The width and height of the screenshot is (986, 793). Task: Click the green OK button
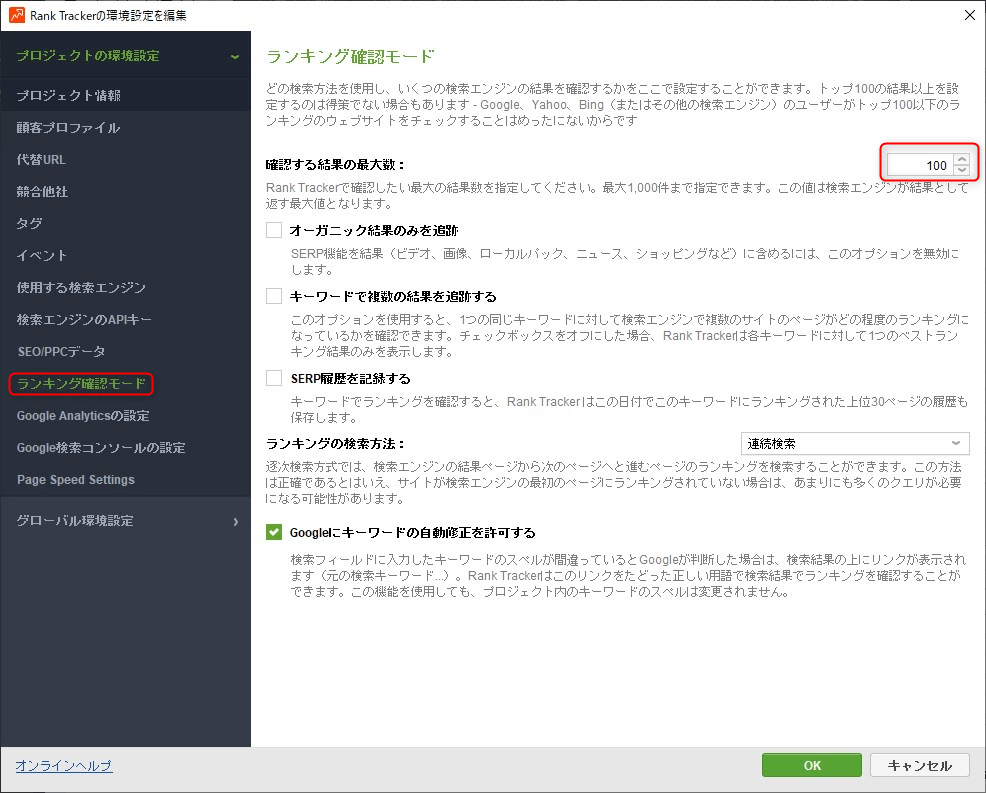[x=812, y=765]
